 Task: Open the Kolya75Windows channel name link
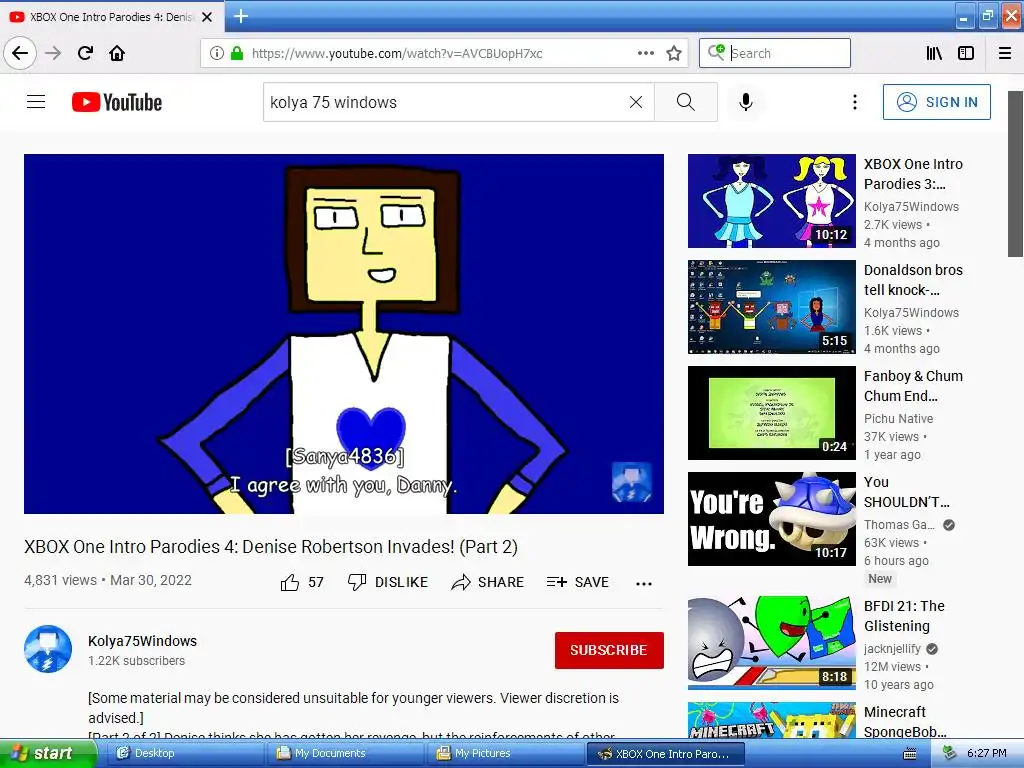[142, 641]
